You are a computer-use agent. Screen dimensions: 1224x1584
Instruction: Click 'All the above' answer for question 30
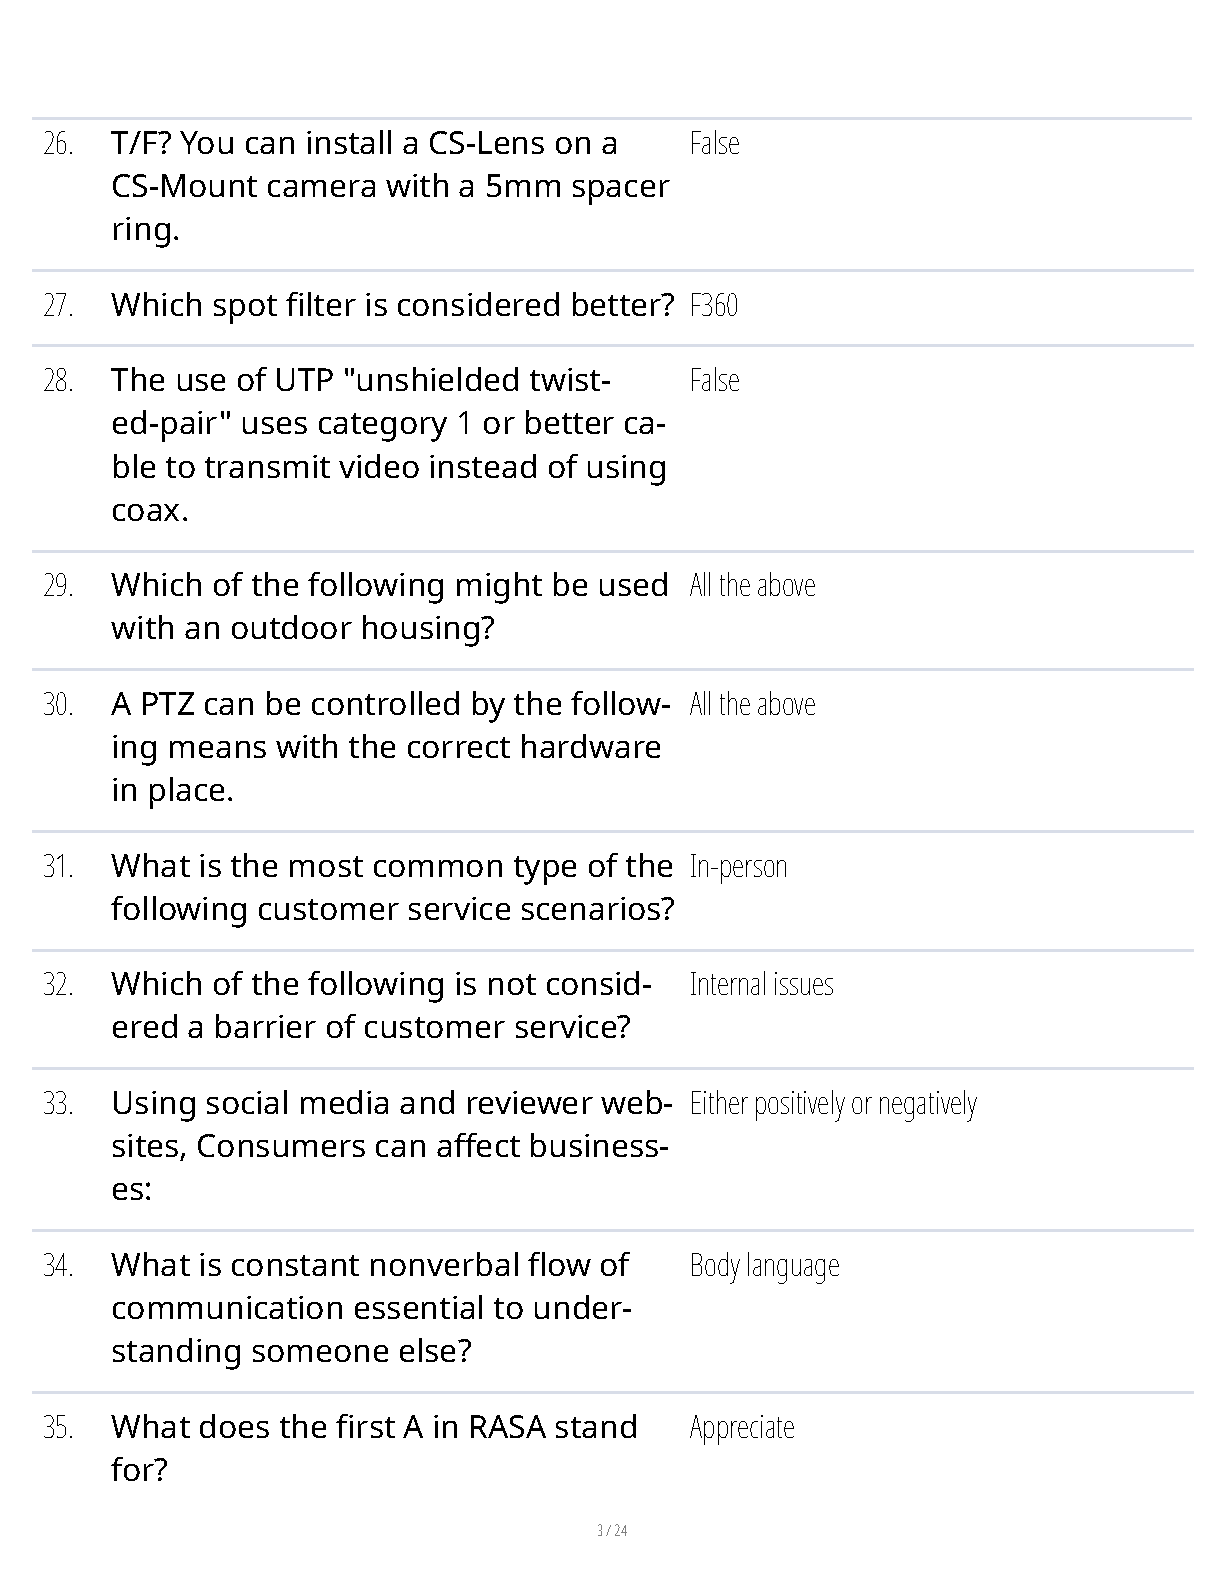click(x=752, y=705)
